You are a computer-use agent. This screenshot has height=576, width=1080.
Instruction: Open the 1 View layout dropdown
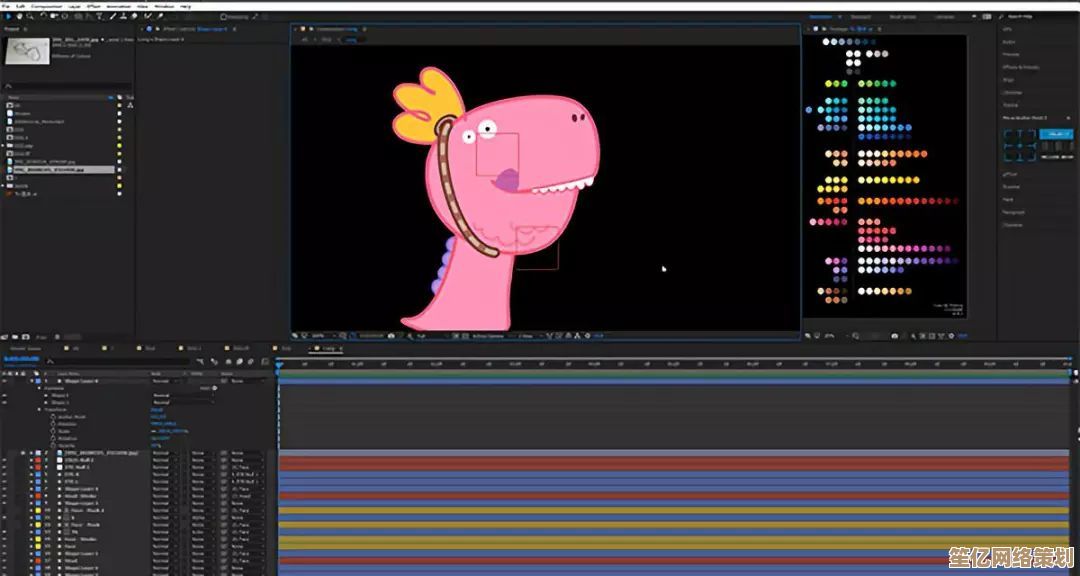[528, 336]
